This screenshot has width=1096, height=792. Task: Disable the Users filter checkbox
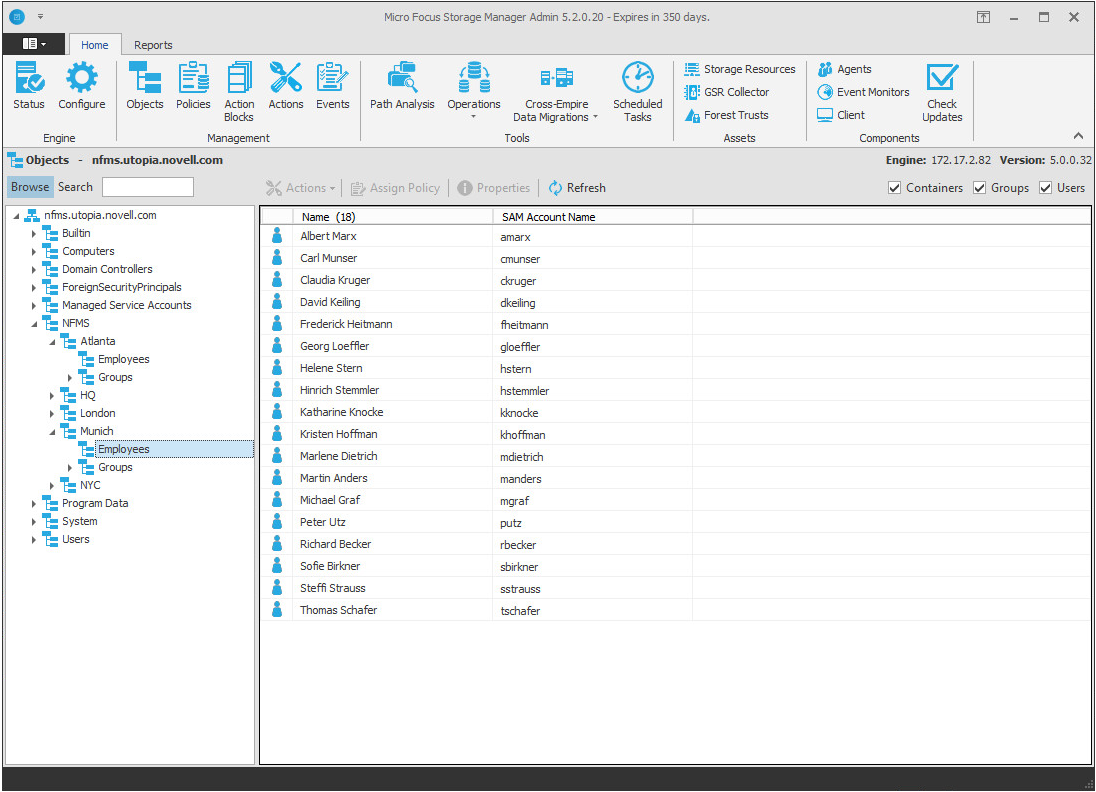click(1046, 188)
